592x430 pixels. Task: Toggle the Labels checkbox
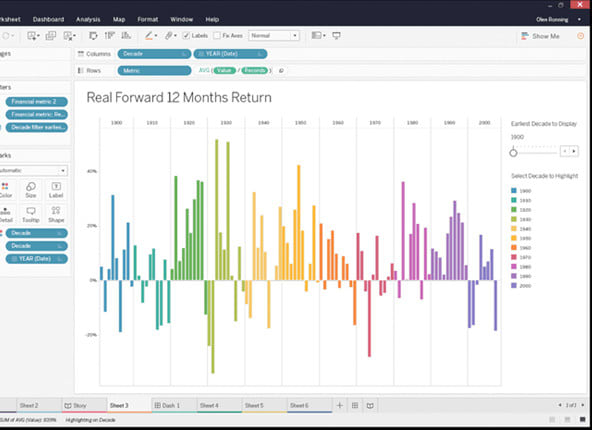pos(186,36)
